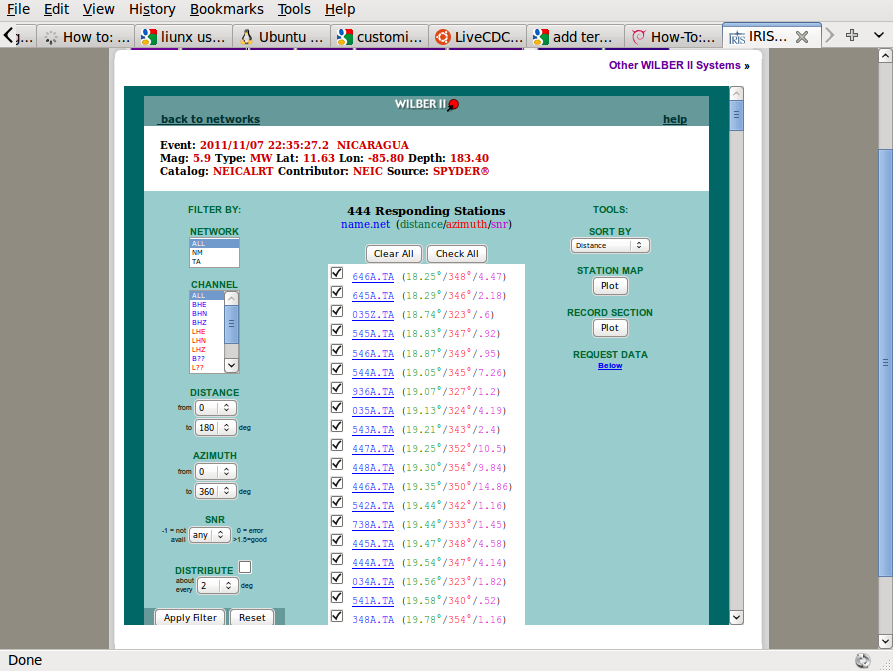Uncheck station 645A.TA checkbox
The image size is (893, 671).
point(337,292)
